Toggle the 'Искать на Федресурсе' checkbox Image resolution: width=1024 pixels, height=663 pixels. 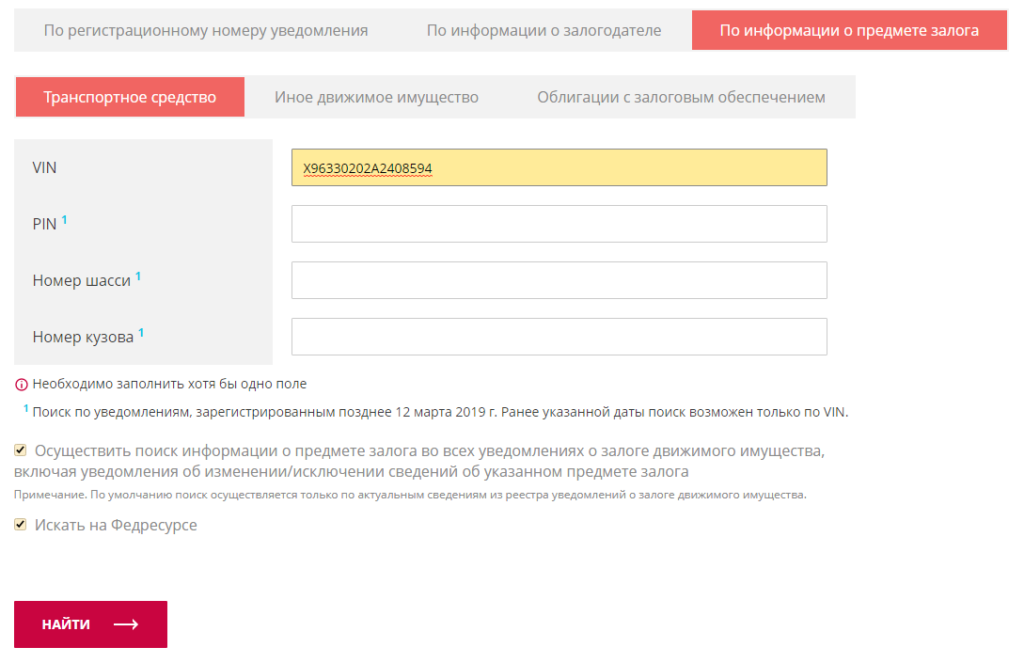click(x=21, y=524)
